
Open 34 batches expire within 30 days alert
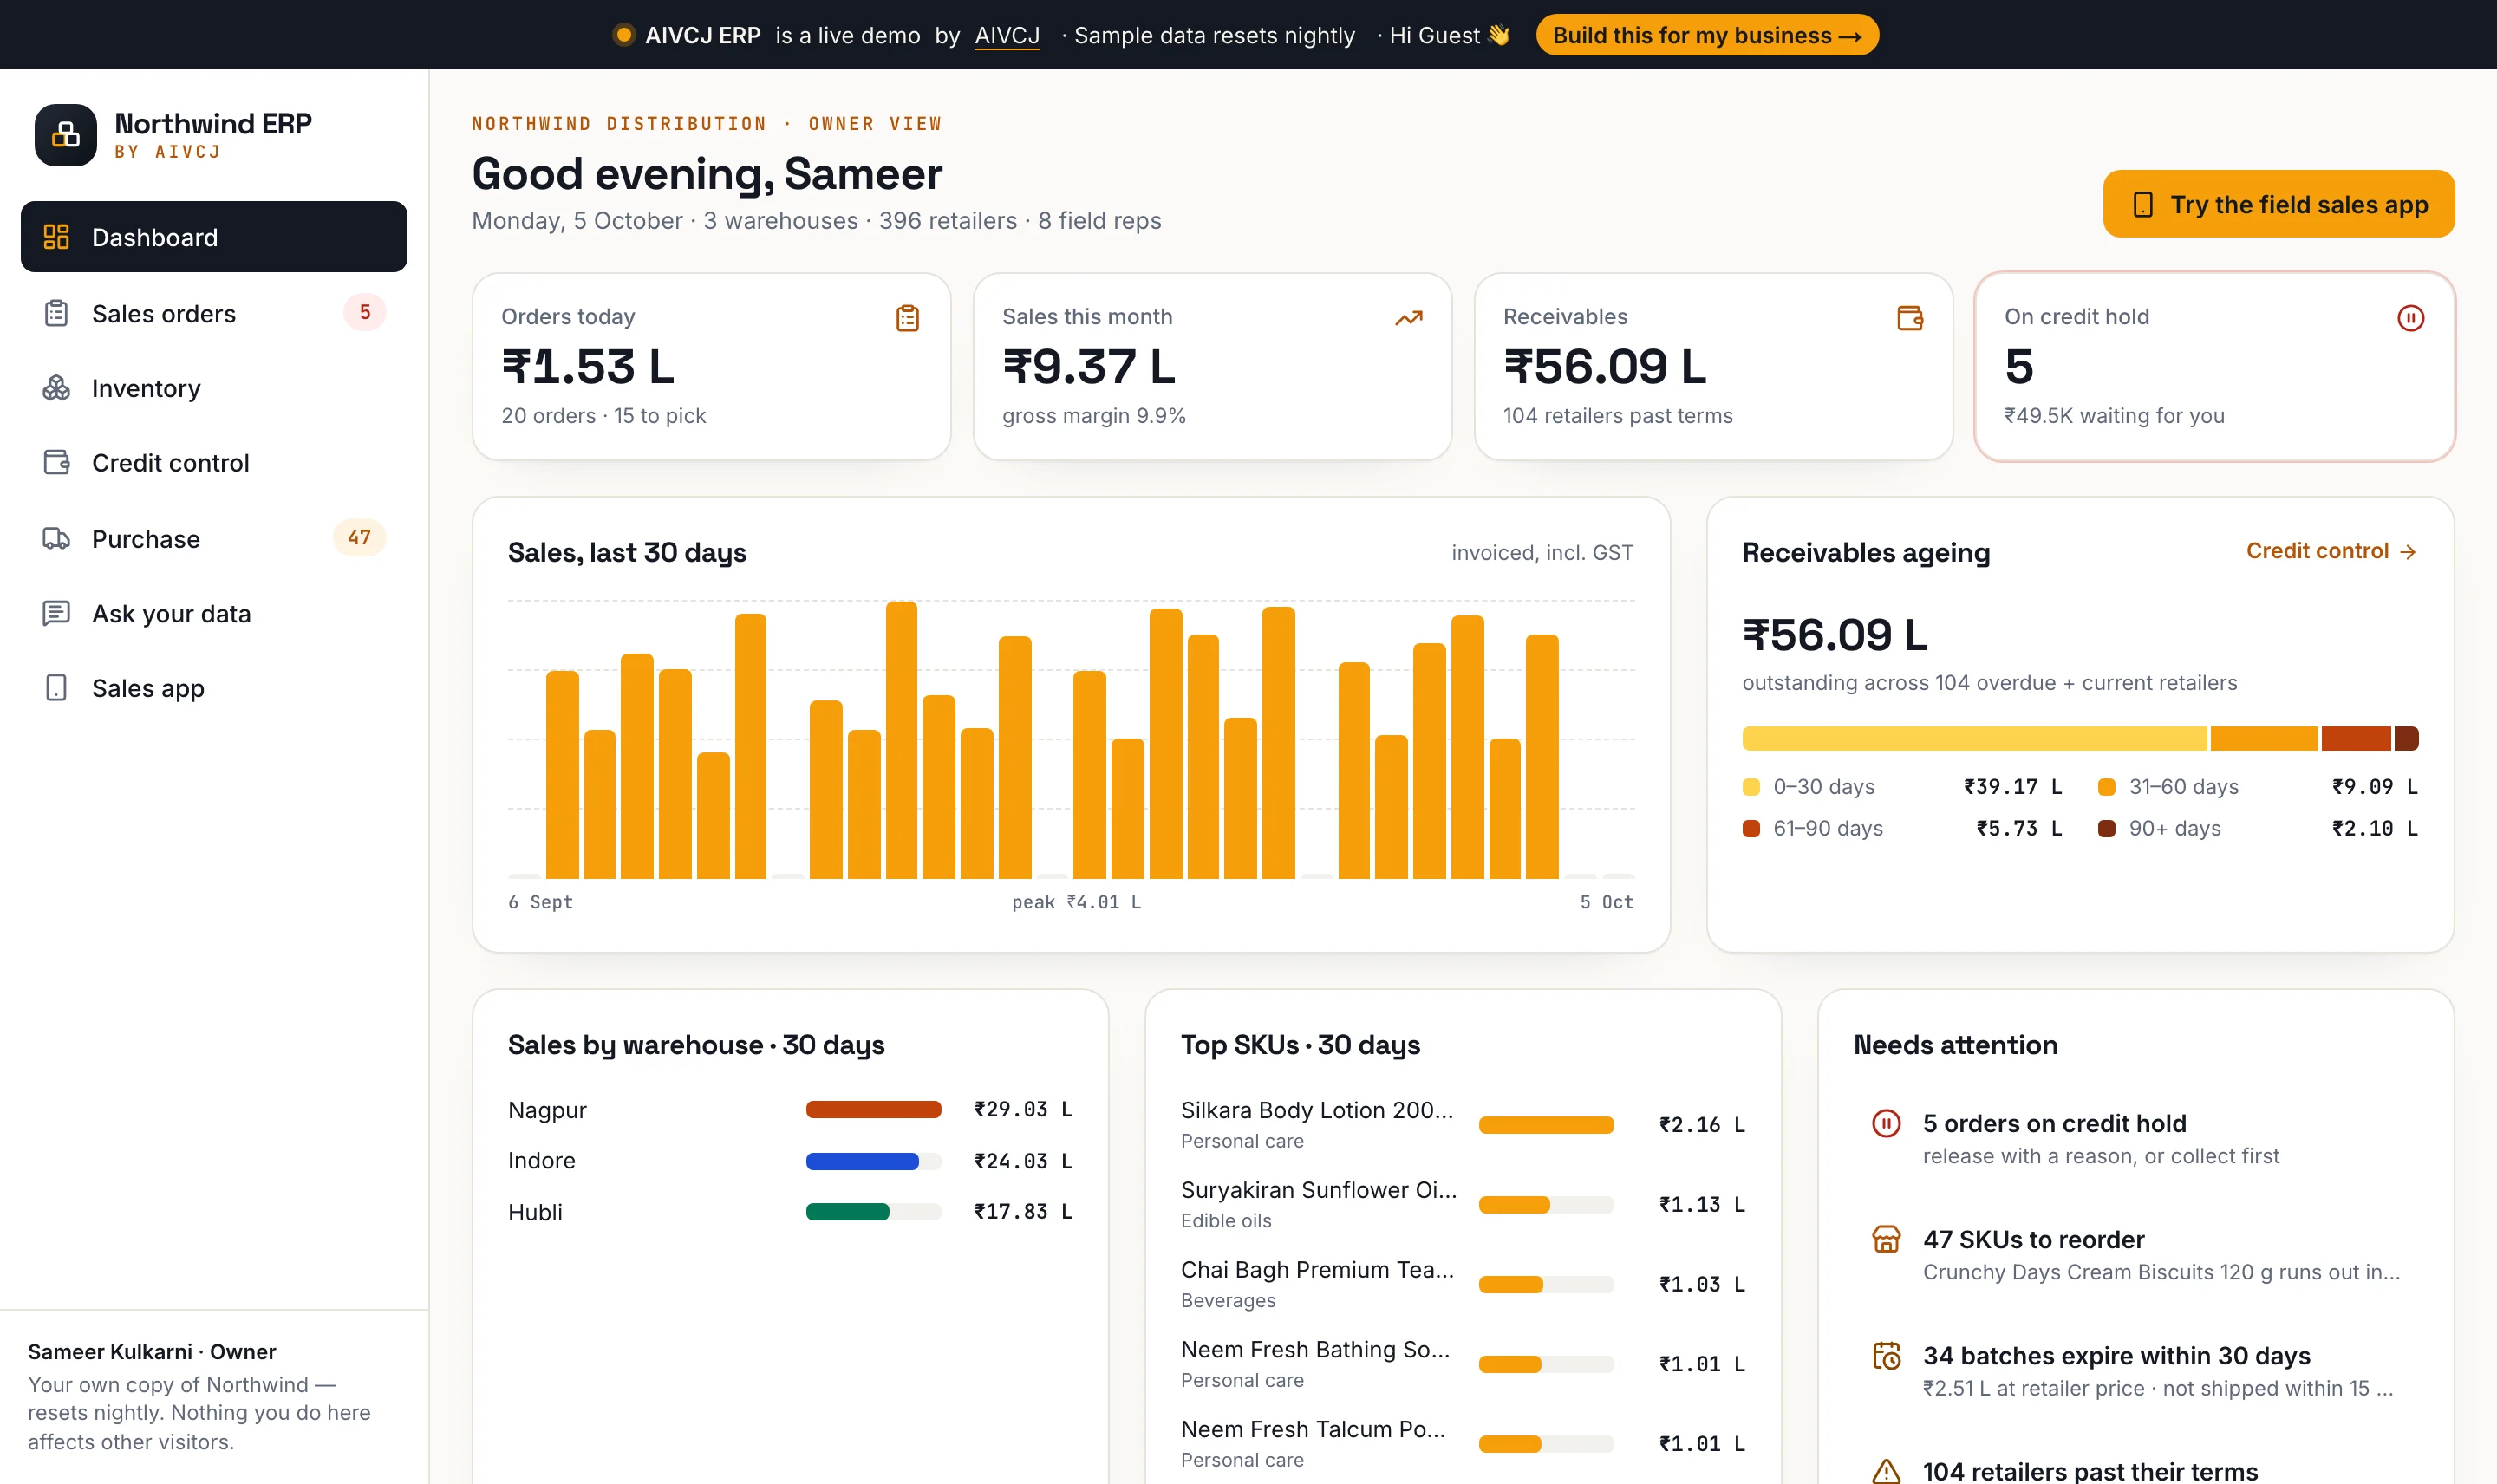pos(2135,1371)
